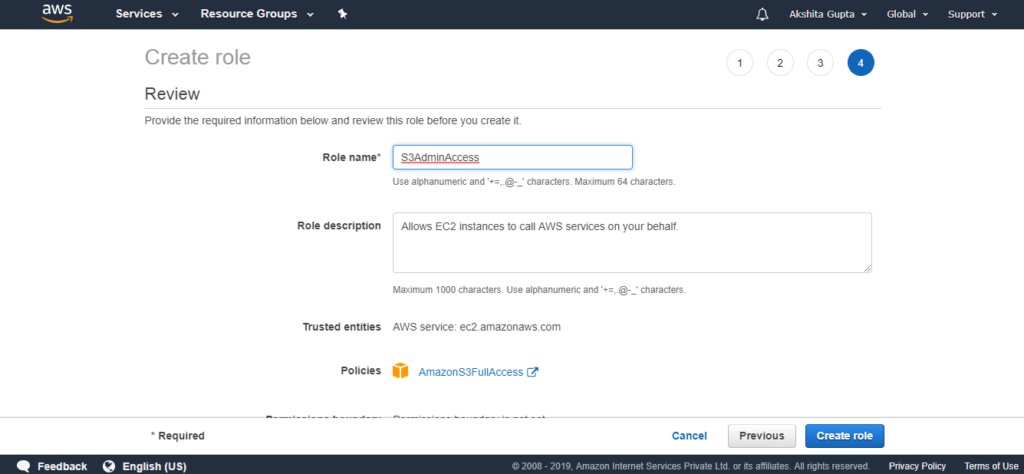Click inside the Role description textarea

tap(632, 242)
